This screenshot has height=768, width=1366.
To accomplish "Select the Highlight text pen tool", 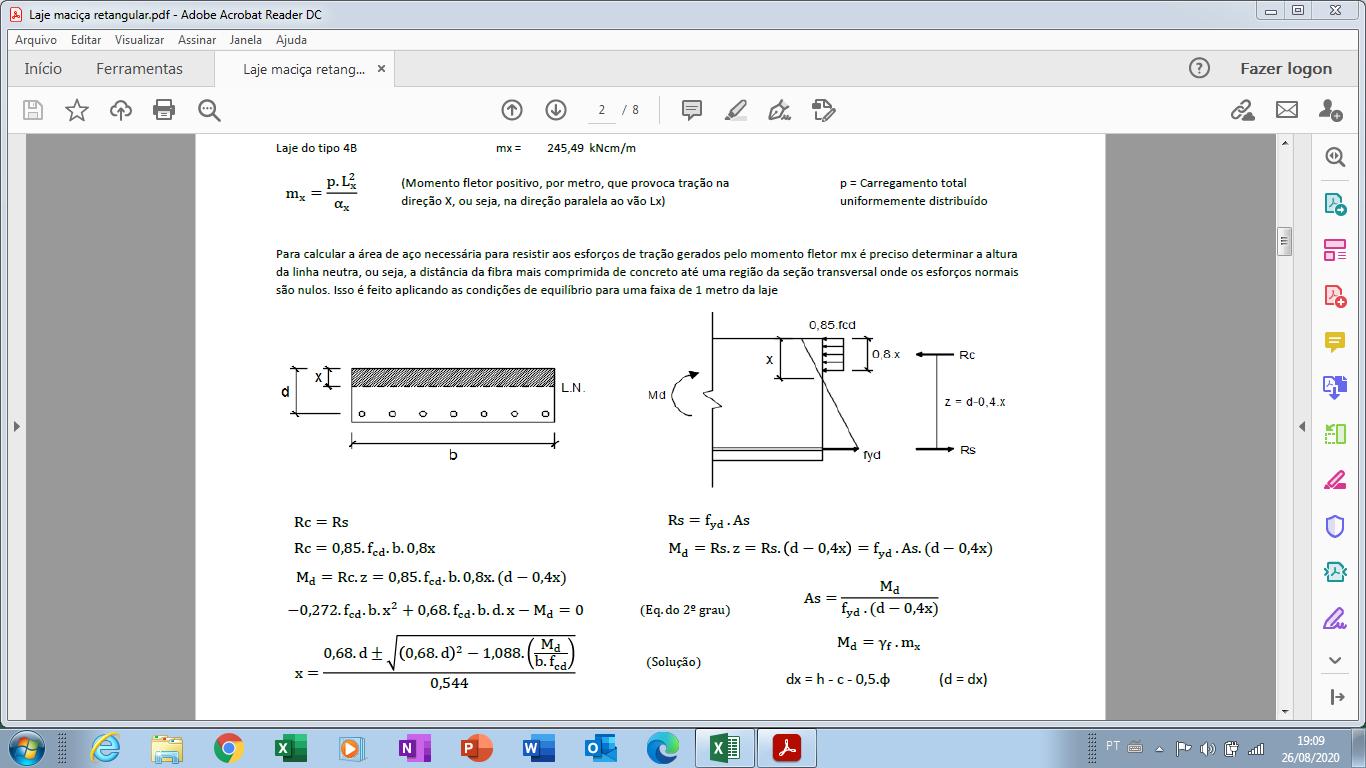I will tap(736, 110).
